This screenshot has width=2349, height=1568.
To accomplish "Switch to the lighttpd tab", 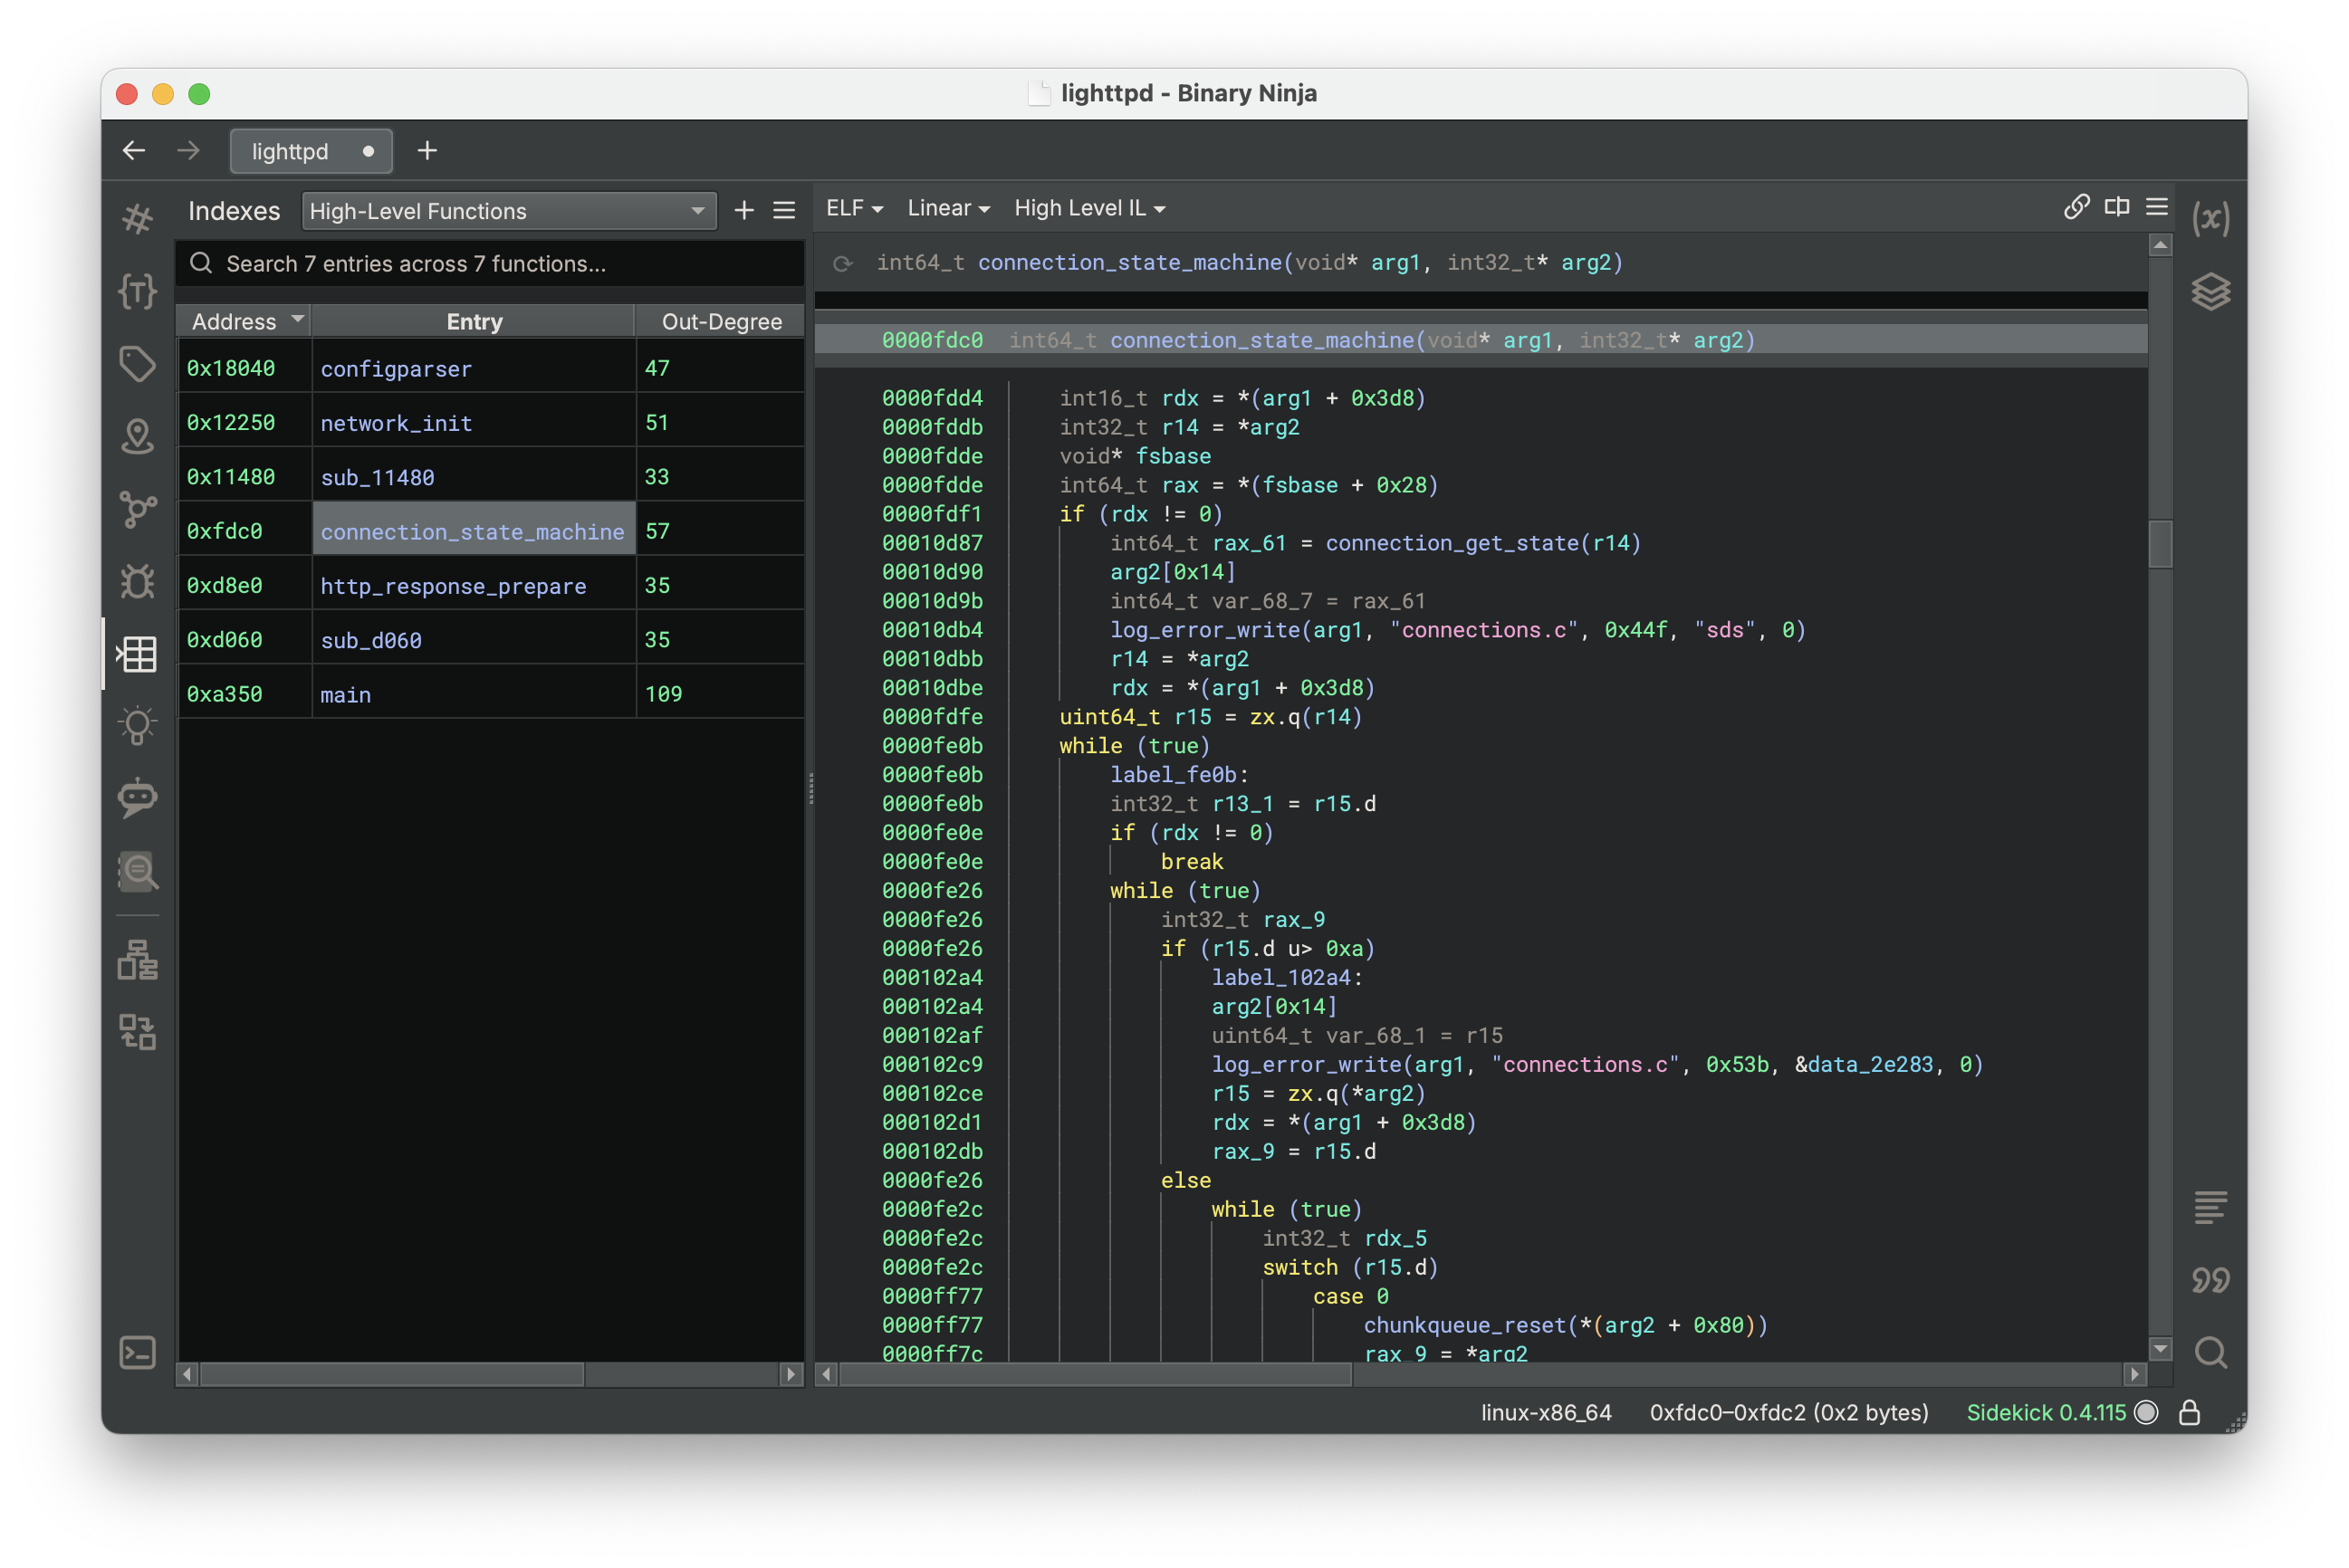I will [290, 151].
